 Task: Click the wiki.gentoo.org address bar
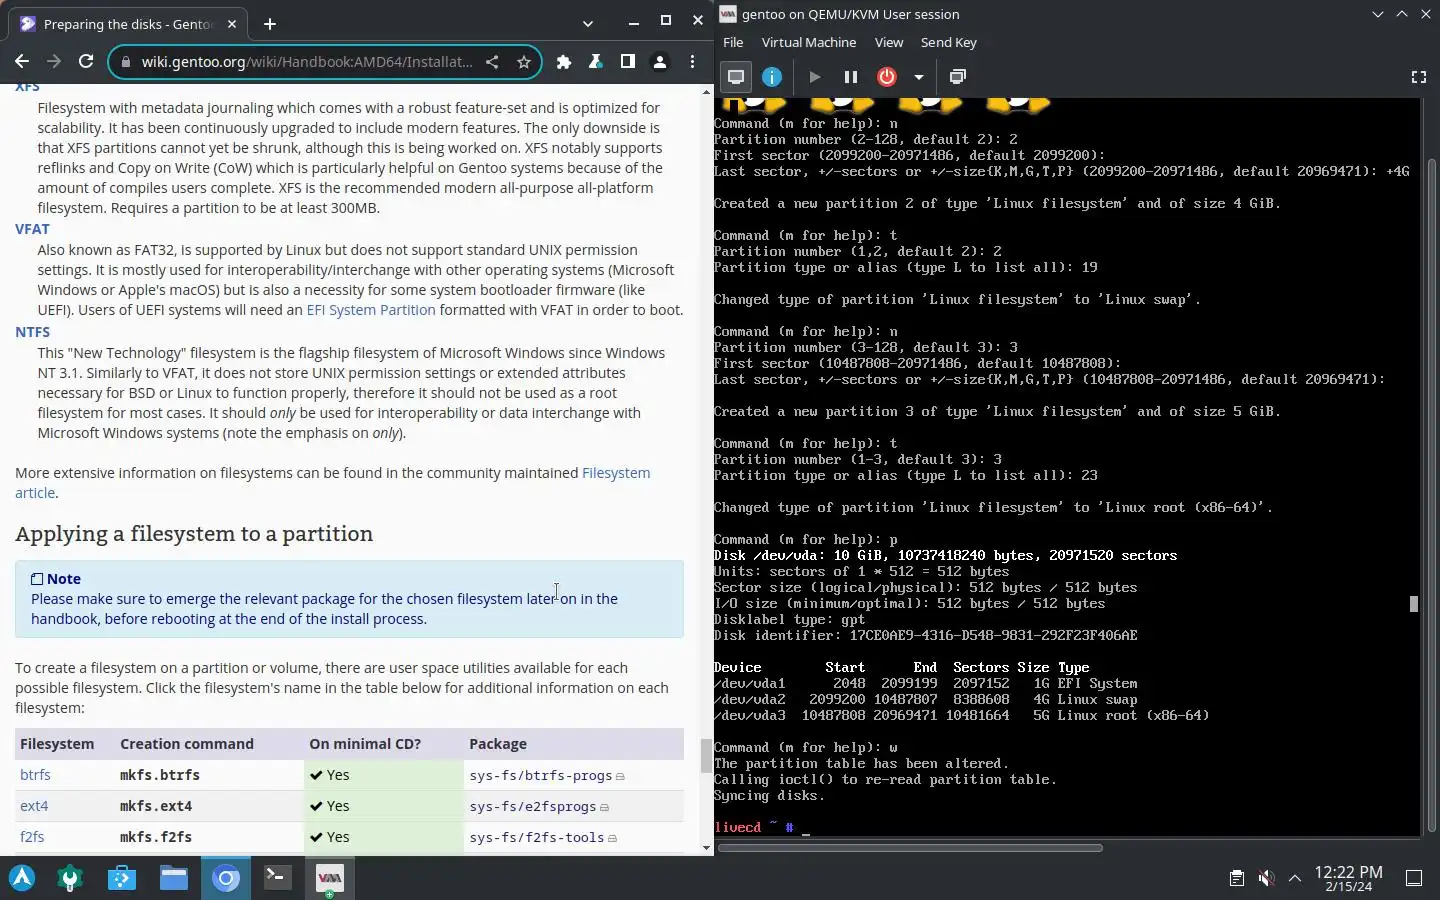point(306,62)
